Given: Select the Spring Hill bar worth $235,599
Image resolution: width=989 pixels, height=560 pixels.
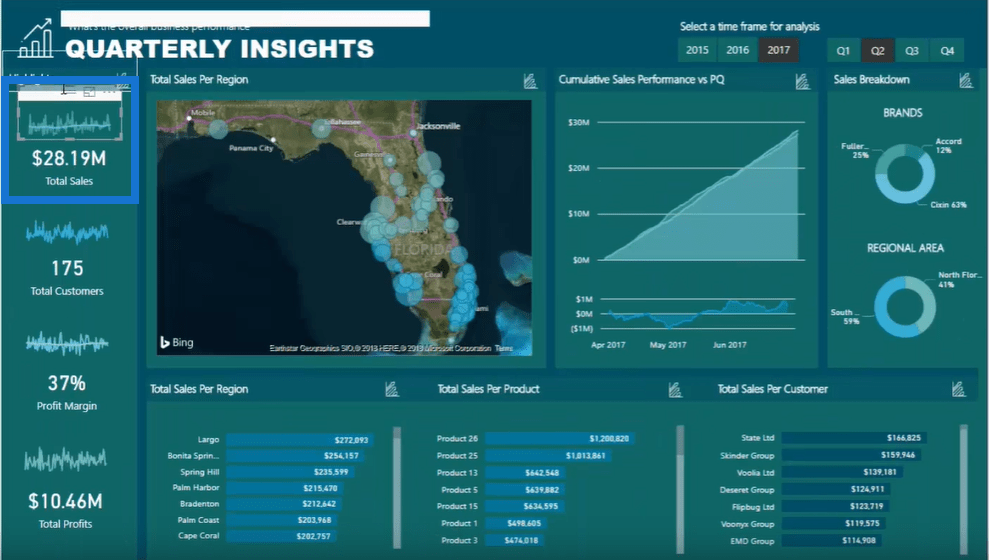Looking at the screenshot, I should tap(290, 472).
